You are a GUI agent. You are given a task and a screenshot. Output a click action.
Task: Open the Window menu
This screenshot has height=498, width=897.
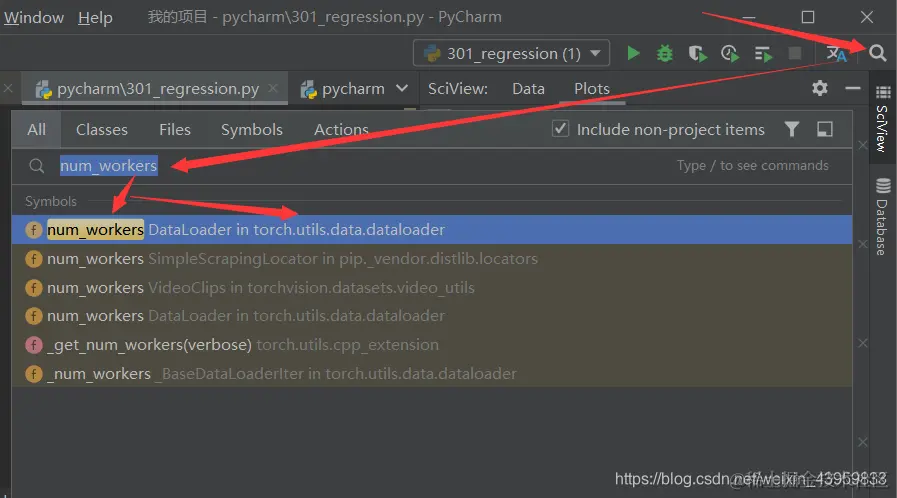34,18
